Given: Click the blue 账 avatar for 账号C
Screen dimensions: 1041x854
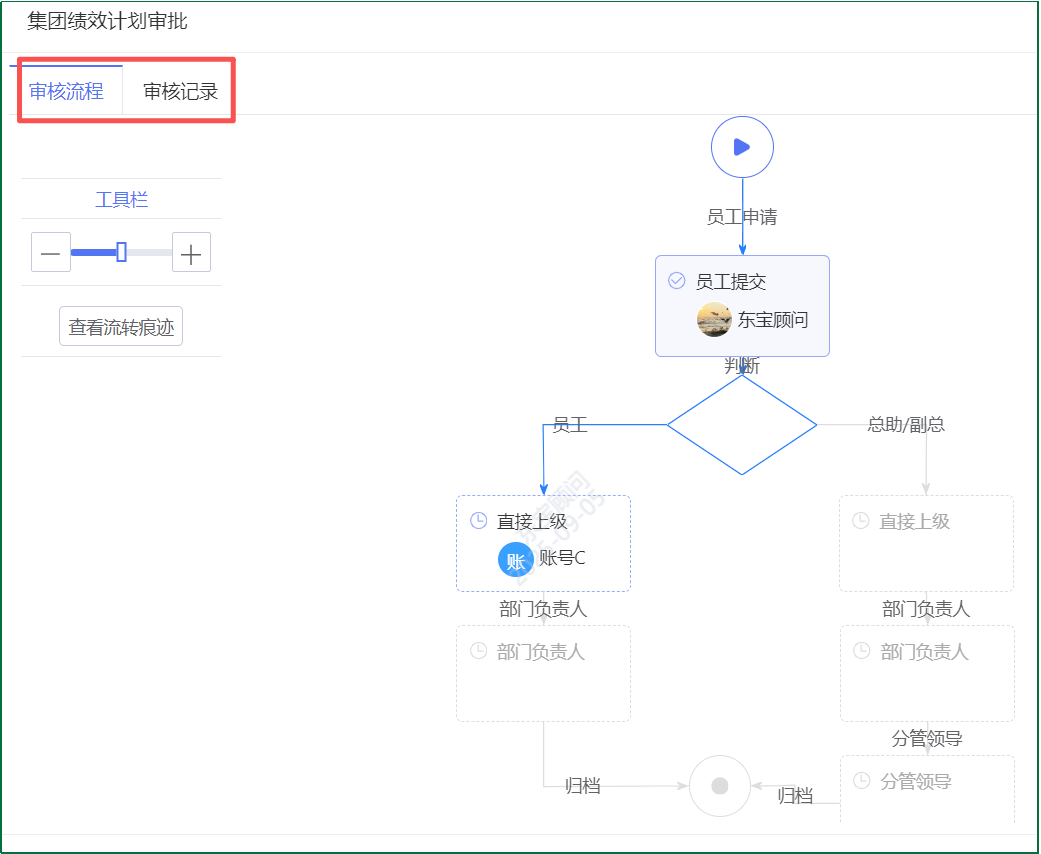Looking at the screenshot, I should 515,559.
